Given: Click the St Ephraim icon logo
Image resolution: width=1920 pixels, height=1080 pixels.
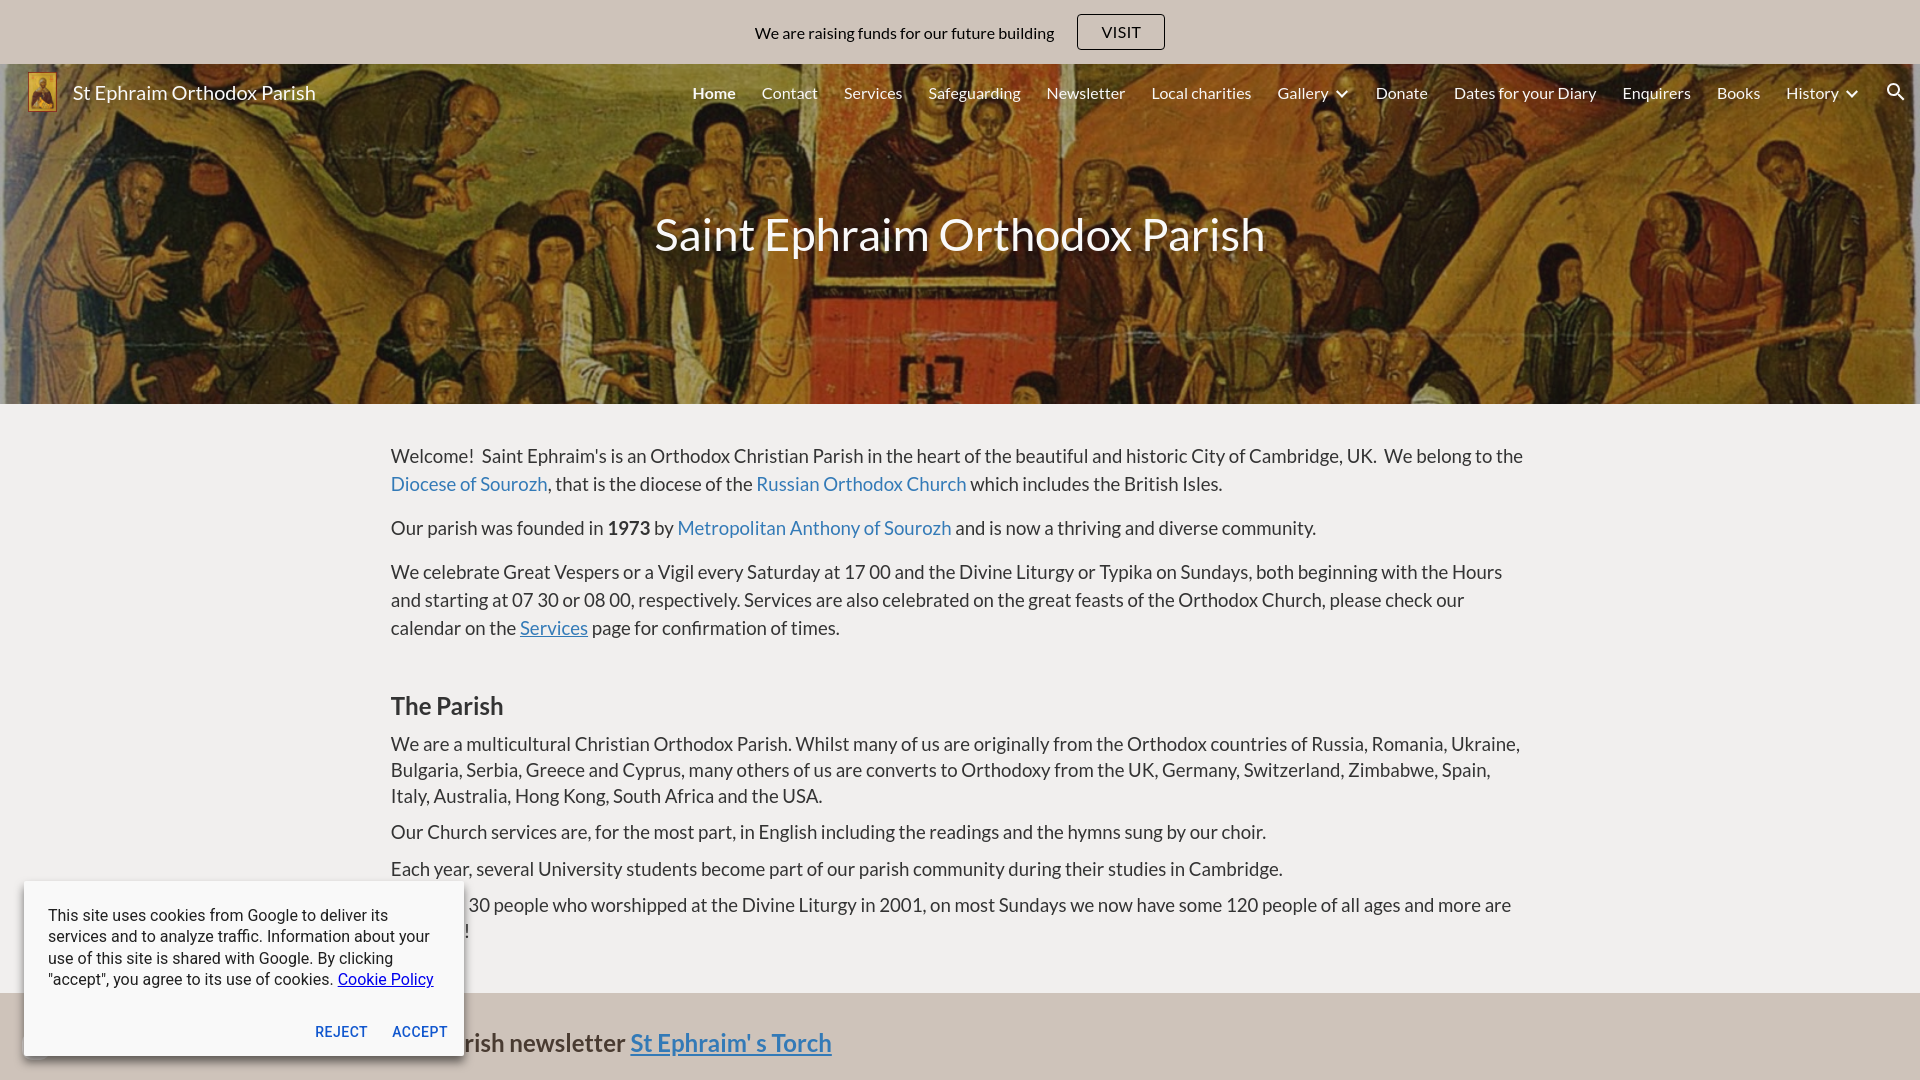Looking at the screenshot, I should [x=42, y=92].
